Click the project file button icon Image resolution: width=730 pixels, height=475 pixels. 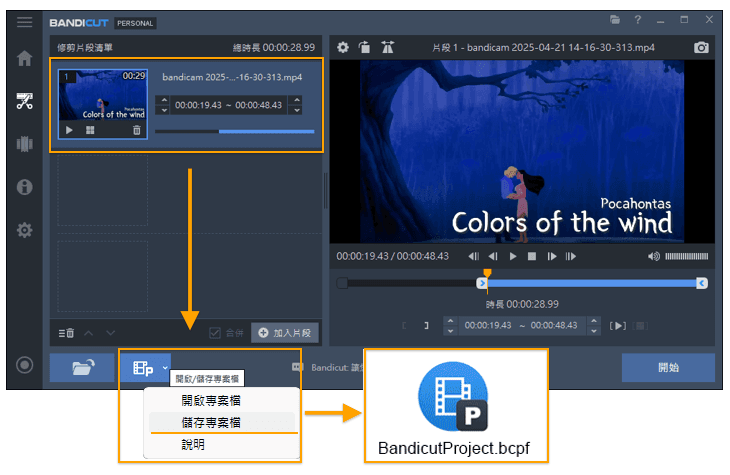point(143,368)
